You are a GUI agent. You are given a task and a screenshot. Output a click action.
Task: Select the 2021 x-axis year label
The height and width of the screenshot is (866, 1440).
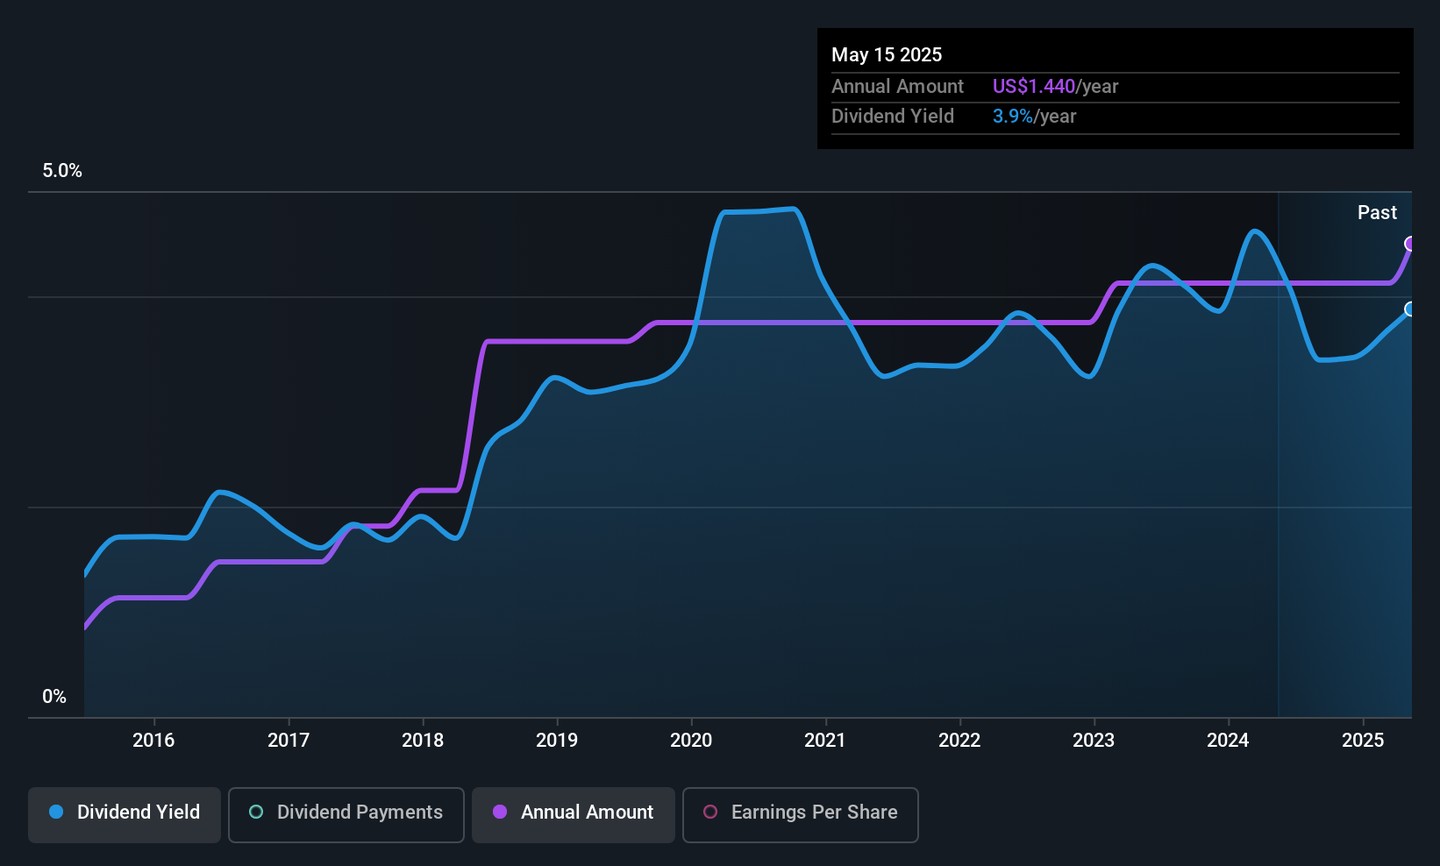(x=825, y=740)
